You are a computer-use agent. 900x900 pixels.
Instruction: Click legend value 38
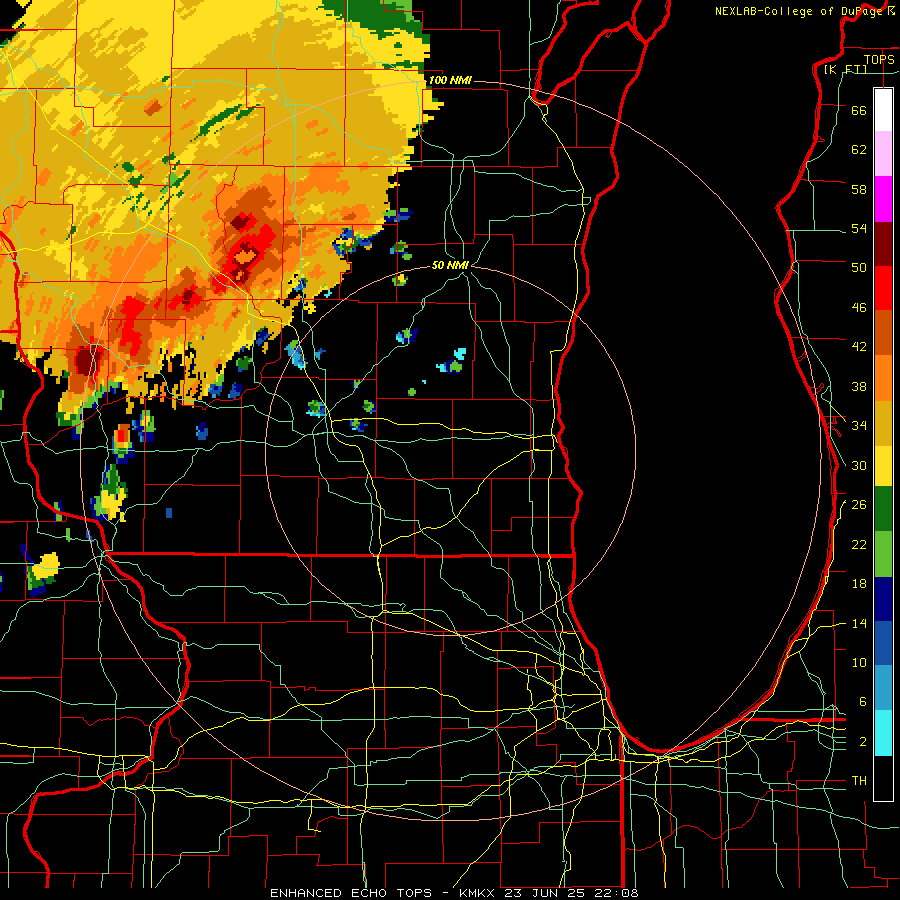click(859, 386)
